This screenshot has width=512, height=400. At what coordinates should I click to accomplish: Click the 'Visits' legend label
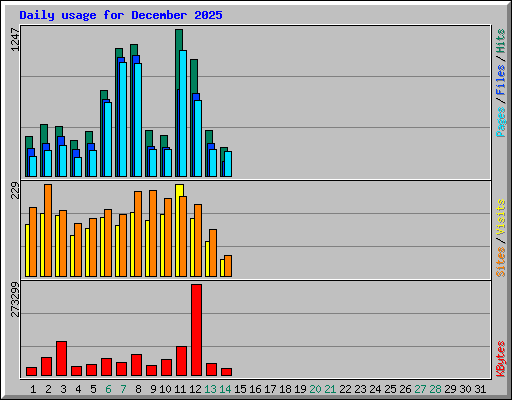click(501, 217)
